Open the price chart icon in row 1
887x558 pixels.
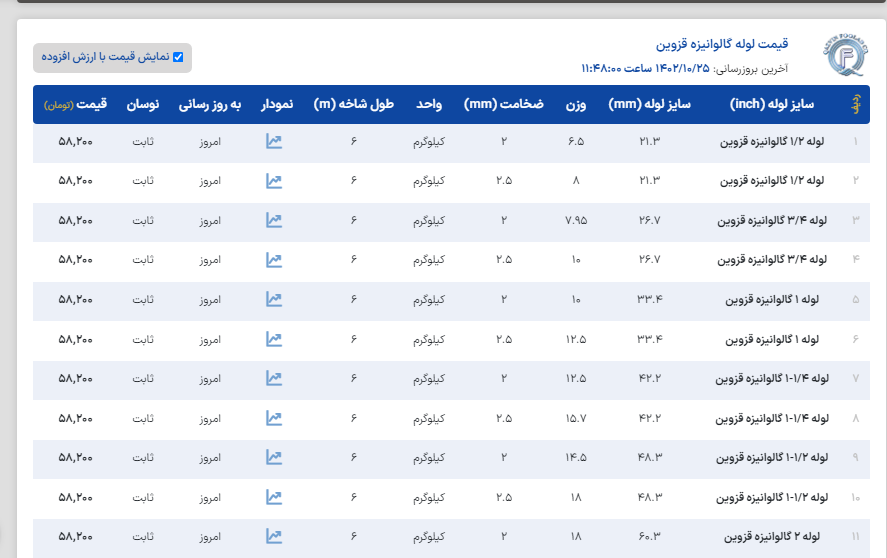coord(274,142)
